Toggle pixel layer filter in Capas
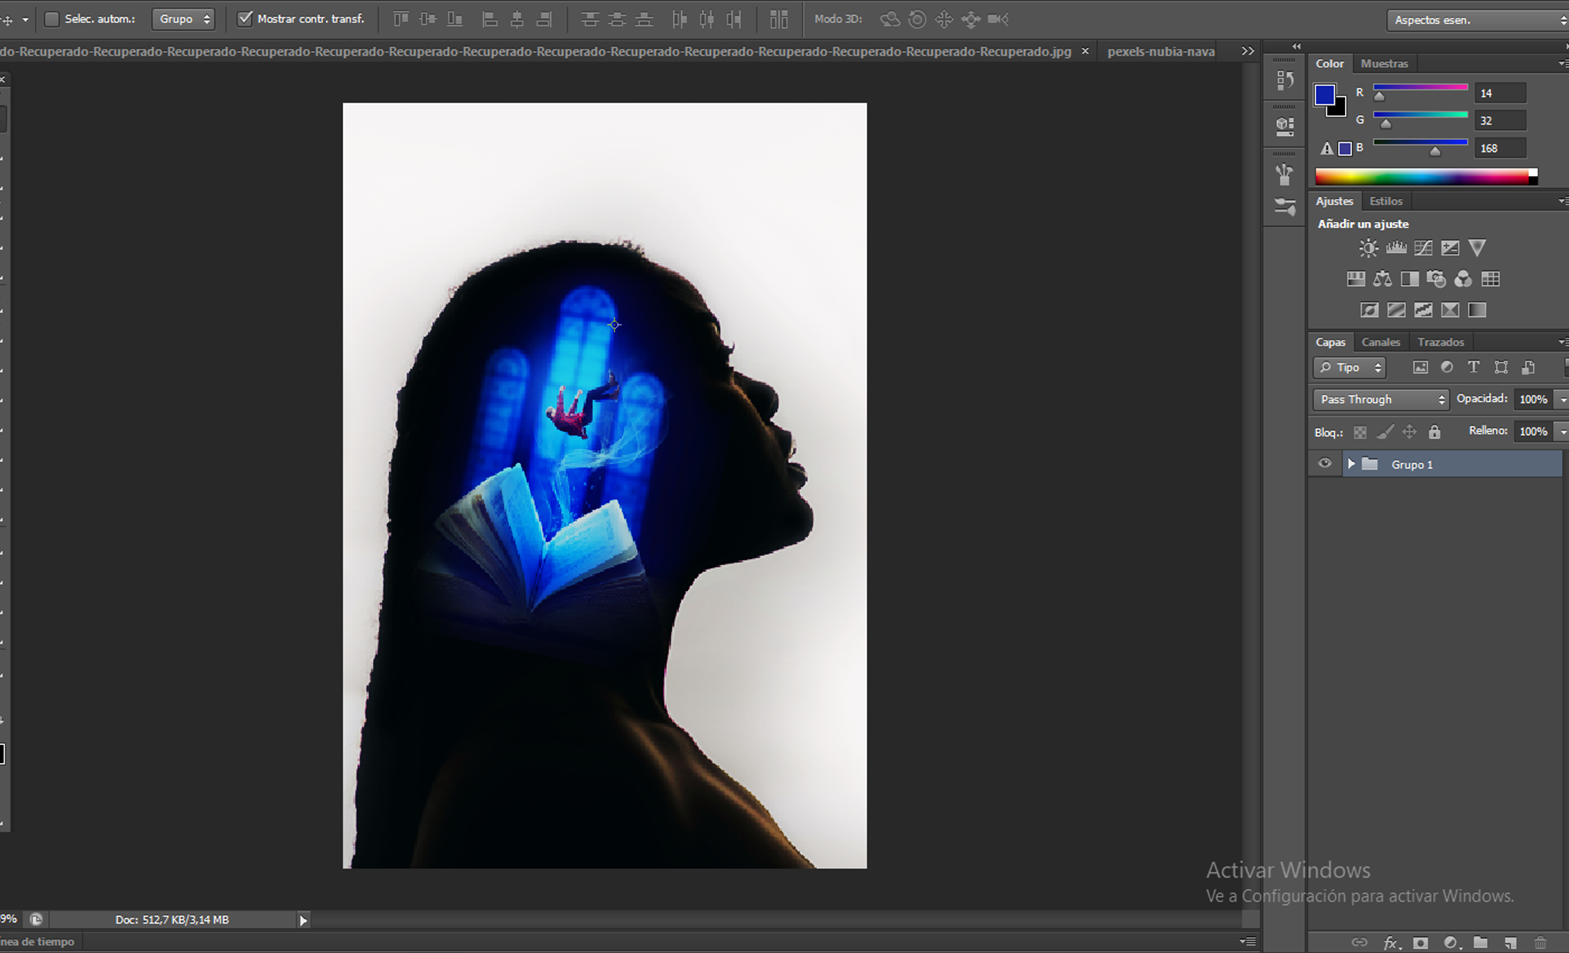 tap(1420, 368)
